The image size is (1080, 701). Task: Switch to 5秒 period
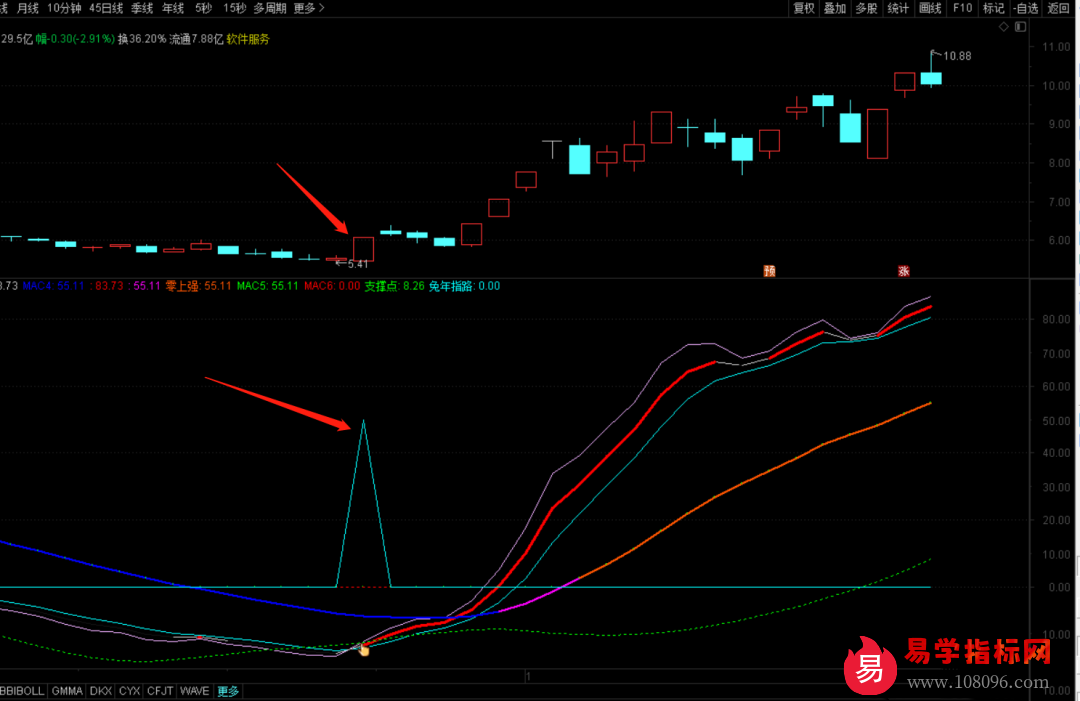[x=203, y=8]
